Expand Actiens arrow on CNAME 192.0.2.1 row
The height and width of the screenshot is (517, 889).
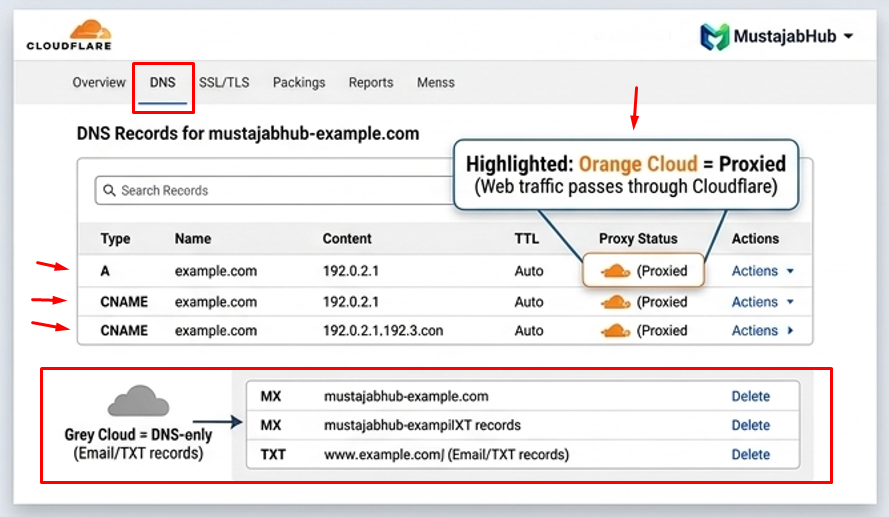point(790,302)
